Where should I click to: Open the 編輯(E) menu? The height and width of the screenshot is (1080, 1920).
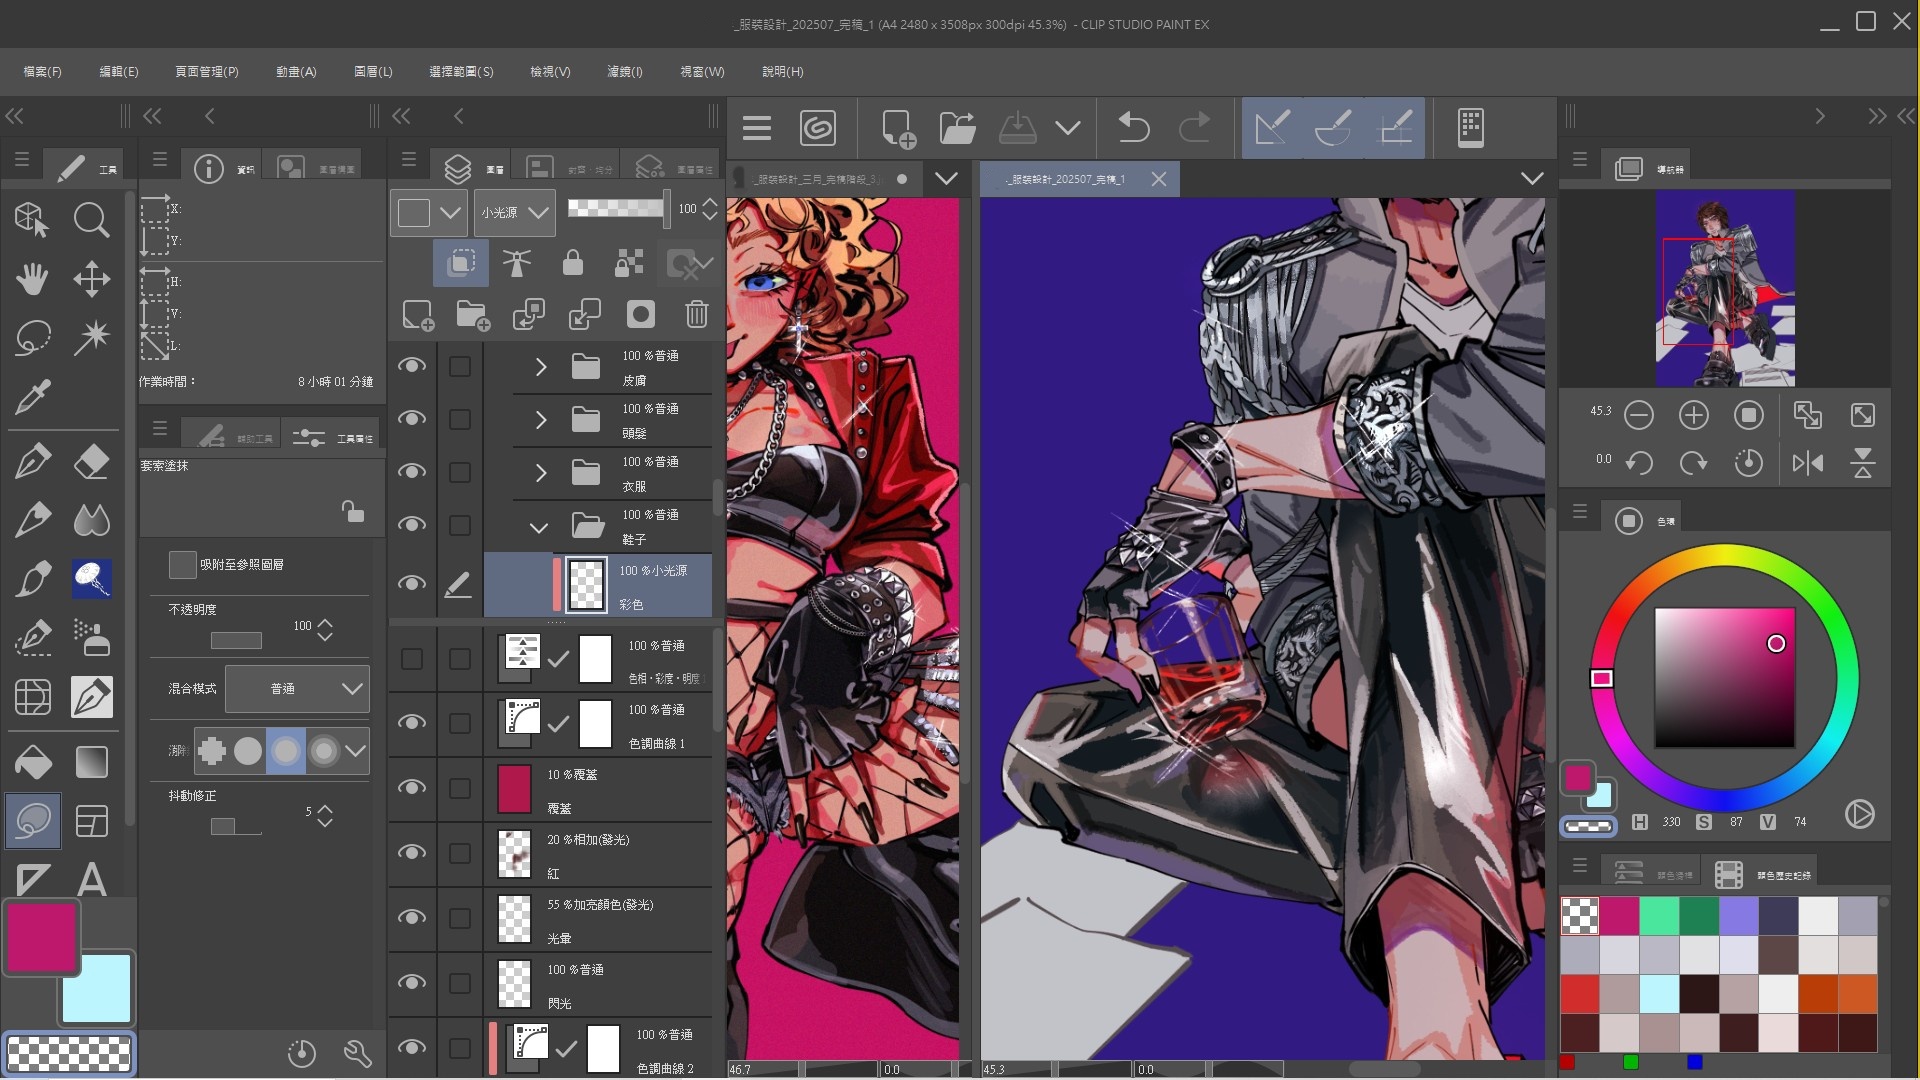click(118, 72)
